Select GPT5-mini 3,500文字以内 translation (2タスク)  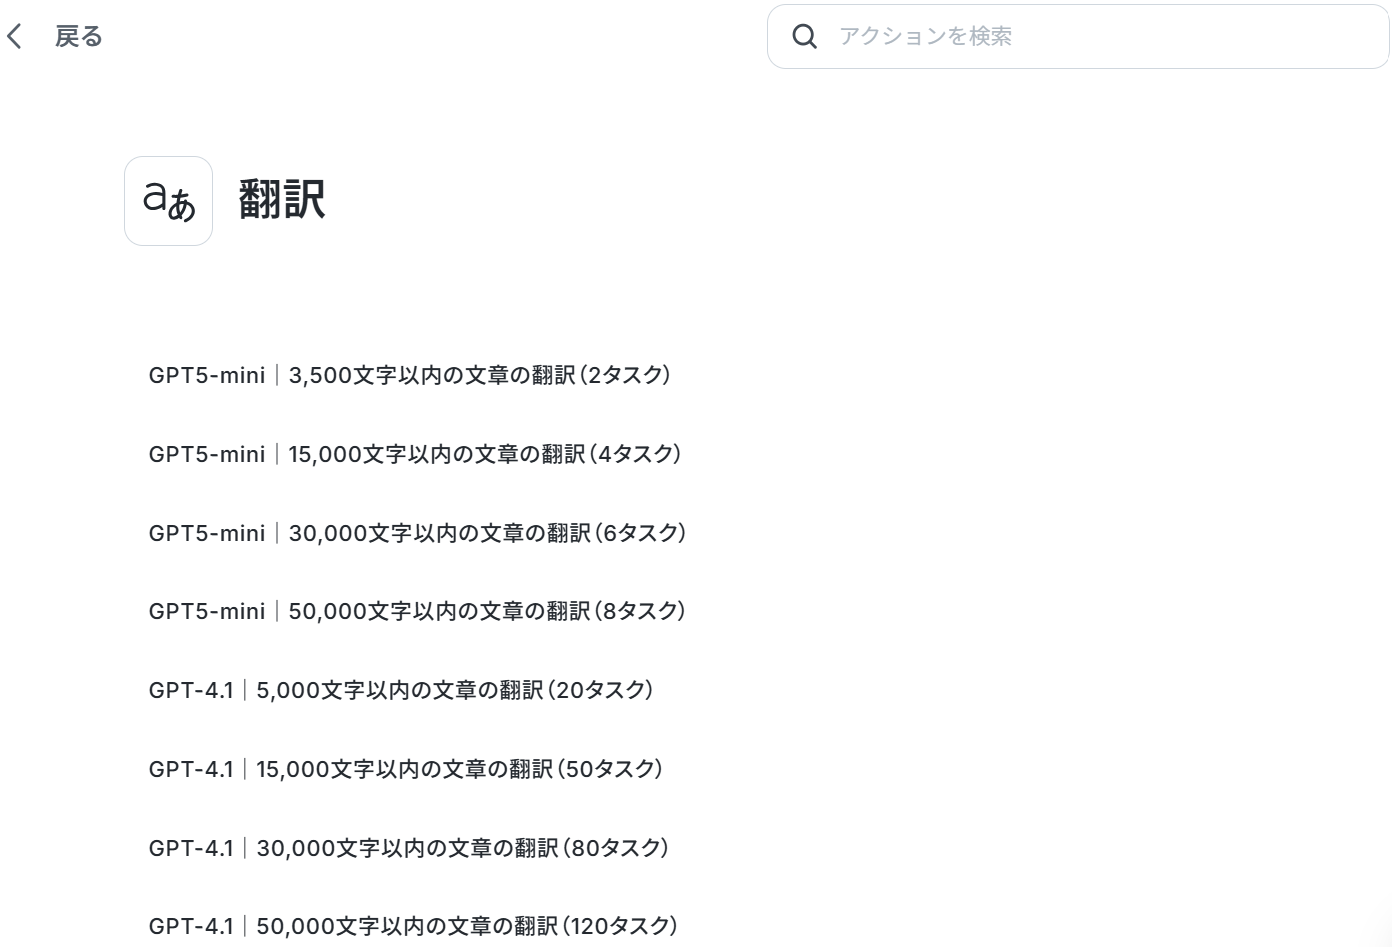pos(410,375)
